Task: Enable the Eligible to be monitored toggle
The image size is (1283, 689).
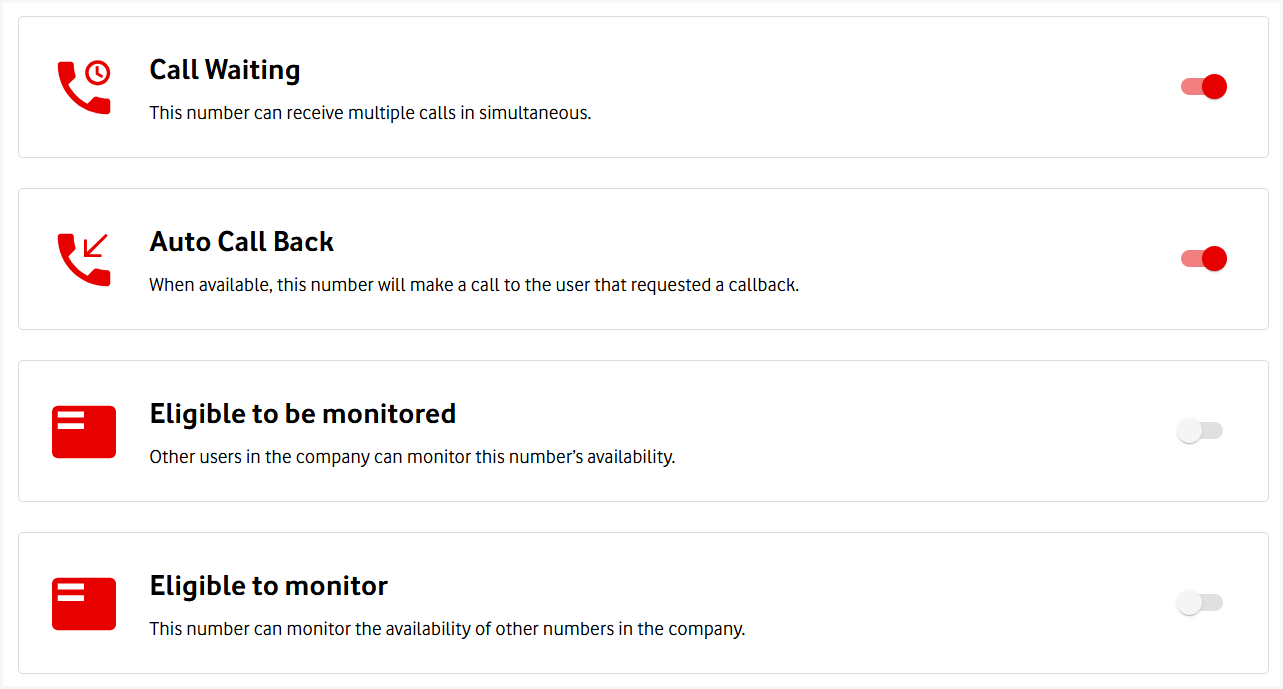Action: [1200, 431]
